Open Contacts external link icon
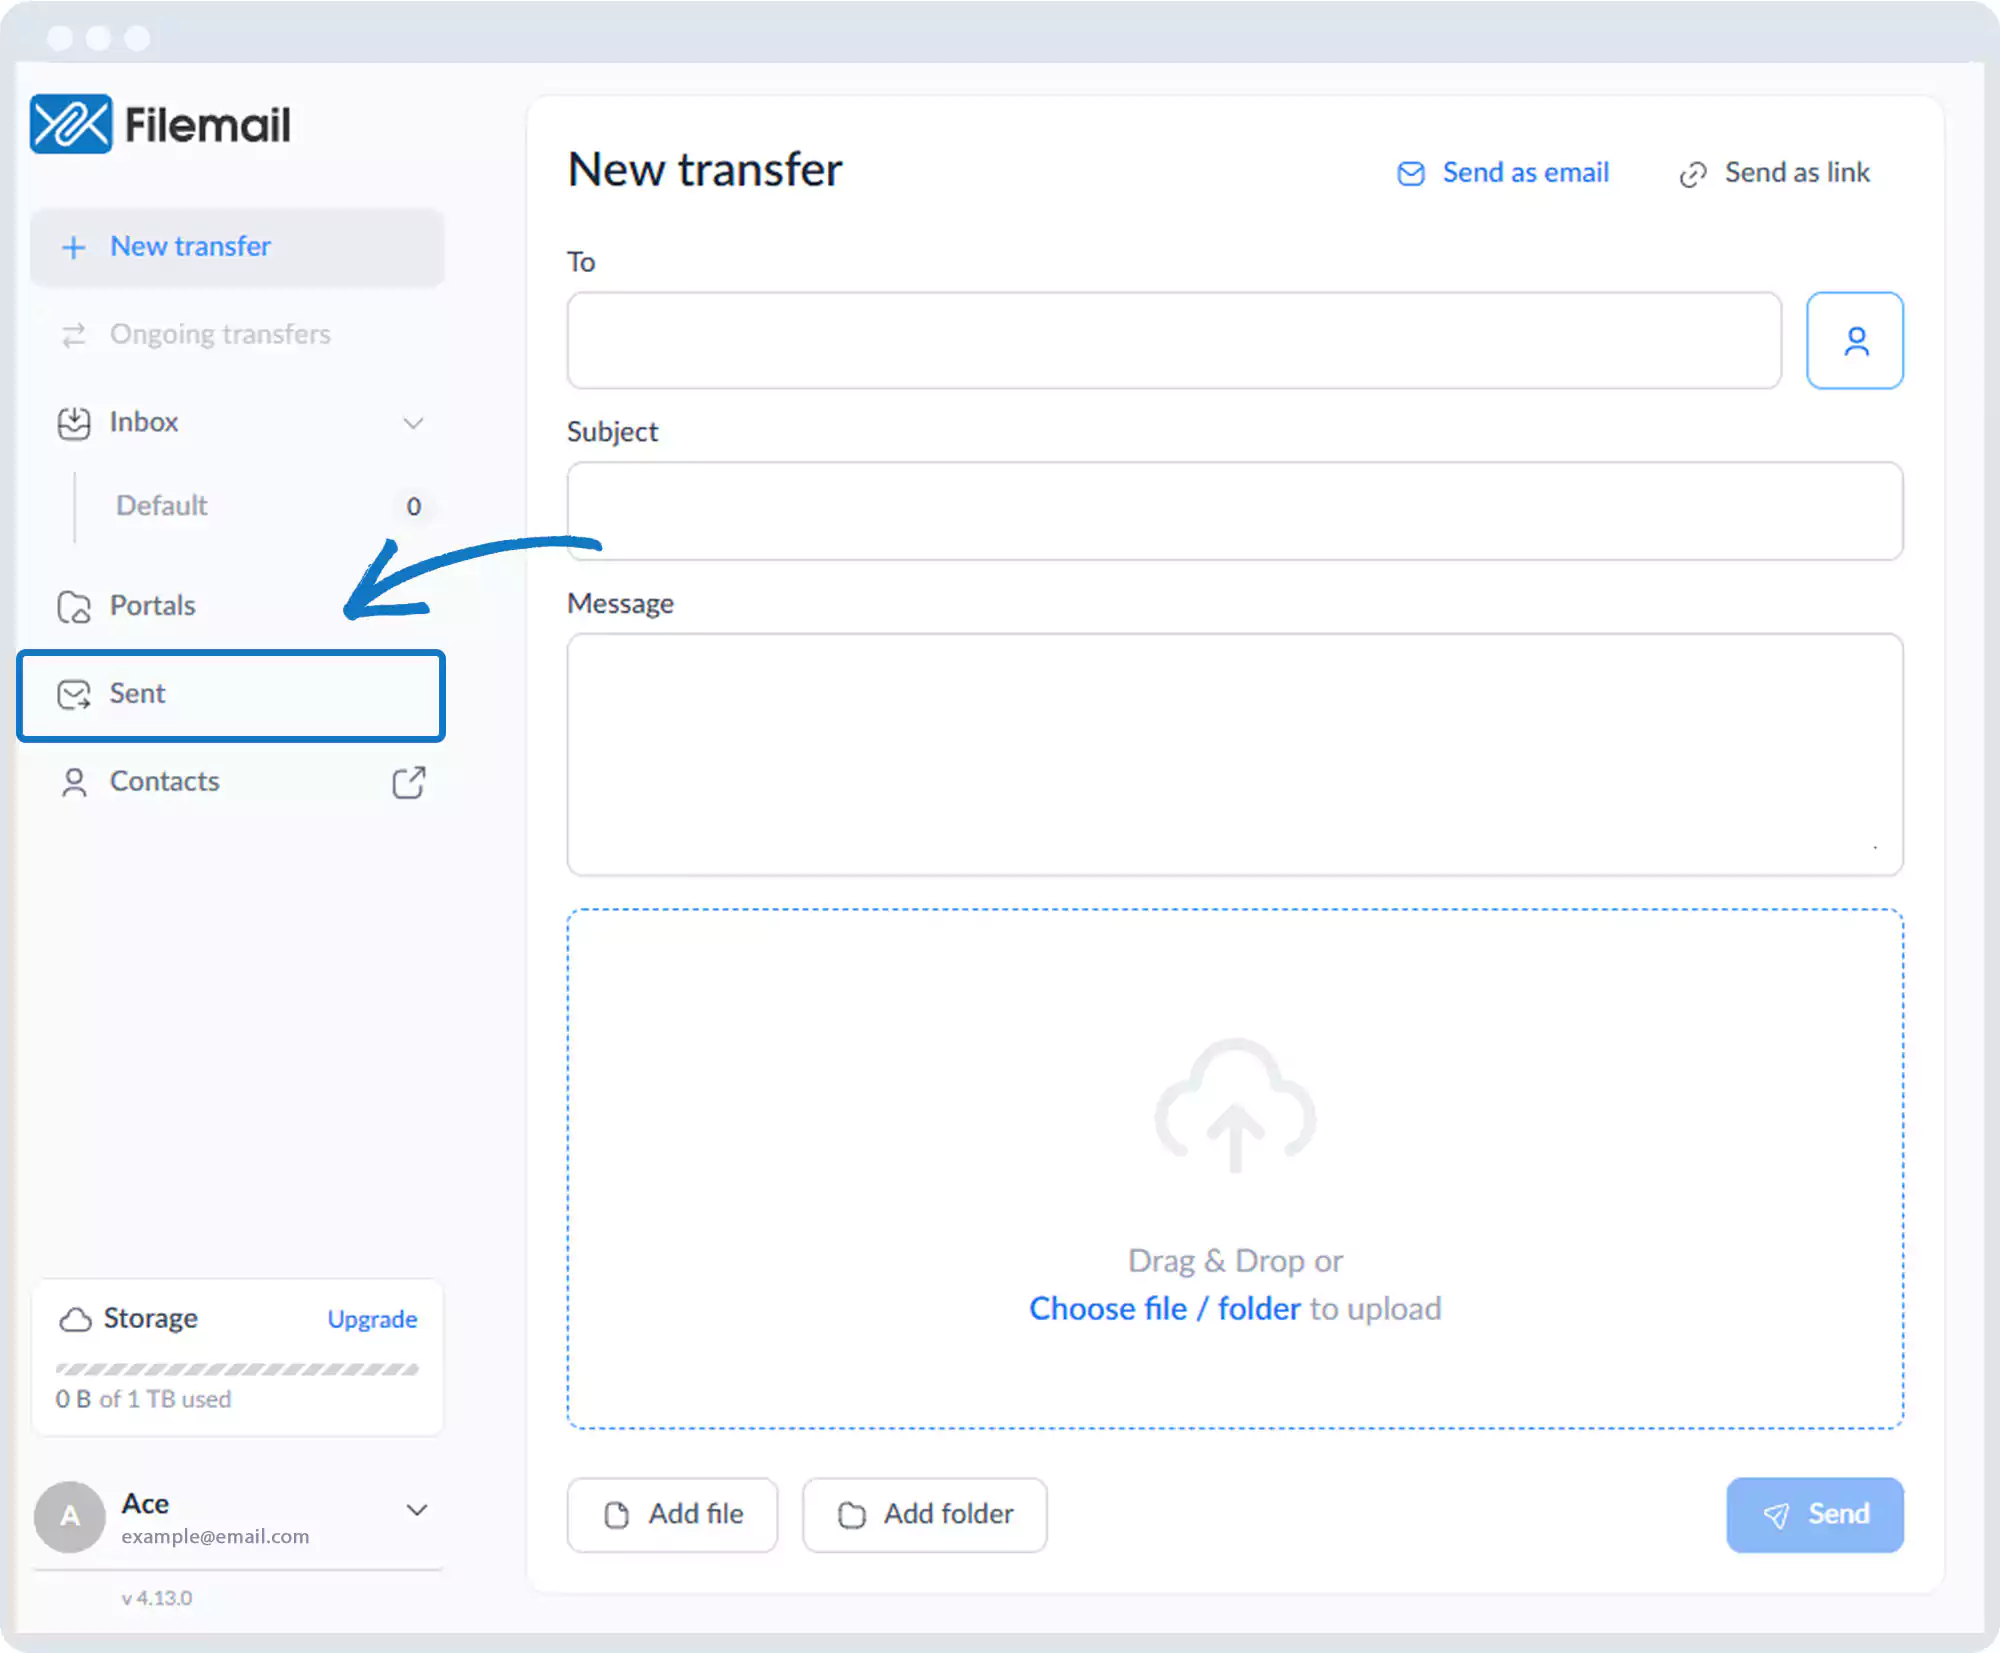 click(409, 782)
